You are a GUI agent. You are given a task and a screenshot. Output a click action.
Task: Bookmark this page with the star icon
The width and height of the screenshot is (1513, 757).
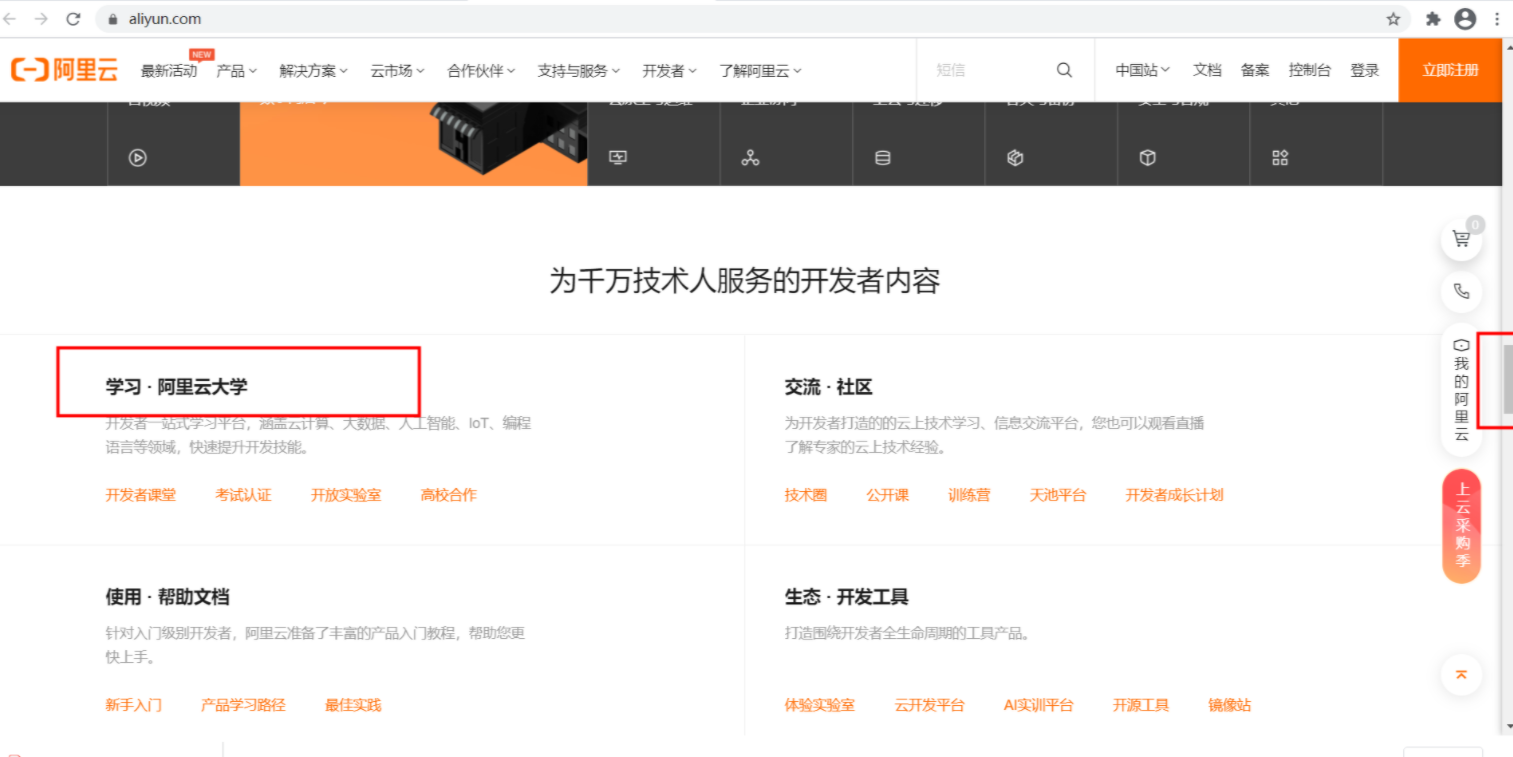pos(1393,19)
